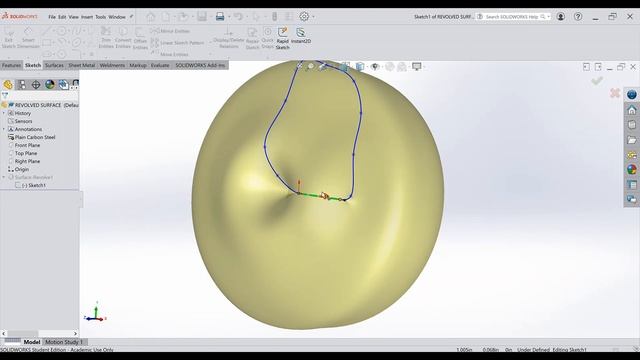Run the Repair Sketch tool

click(252, 38)
